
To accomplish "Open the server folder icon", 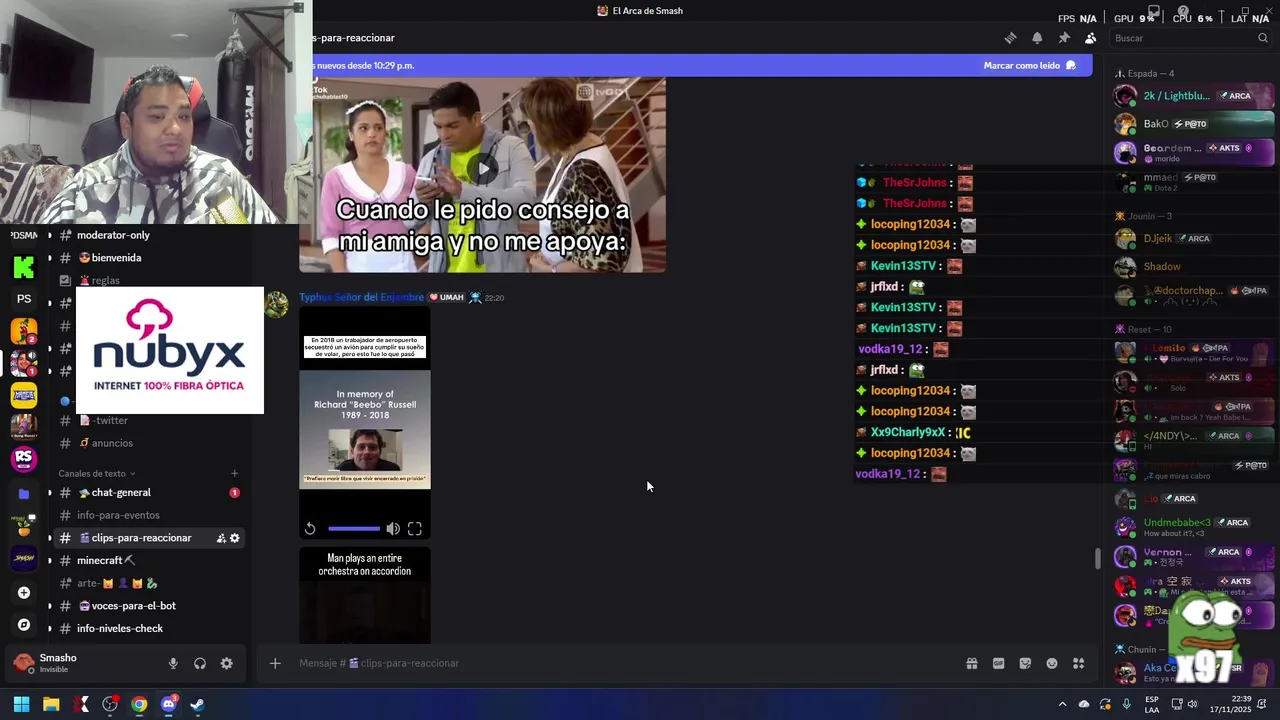I will pyautogui.click(x=24, y=493).
